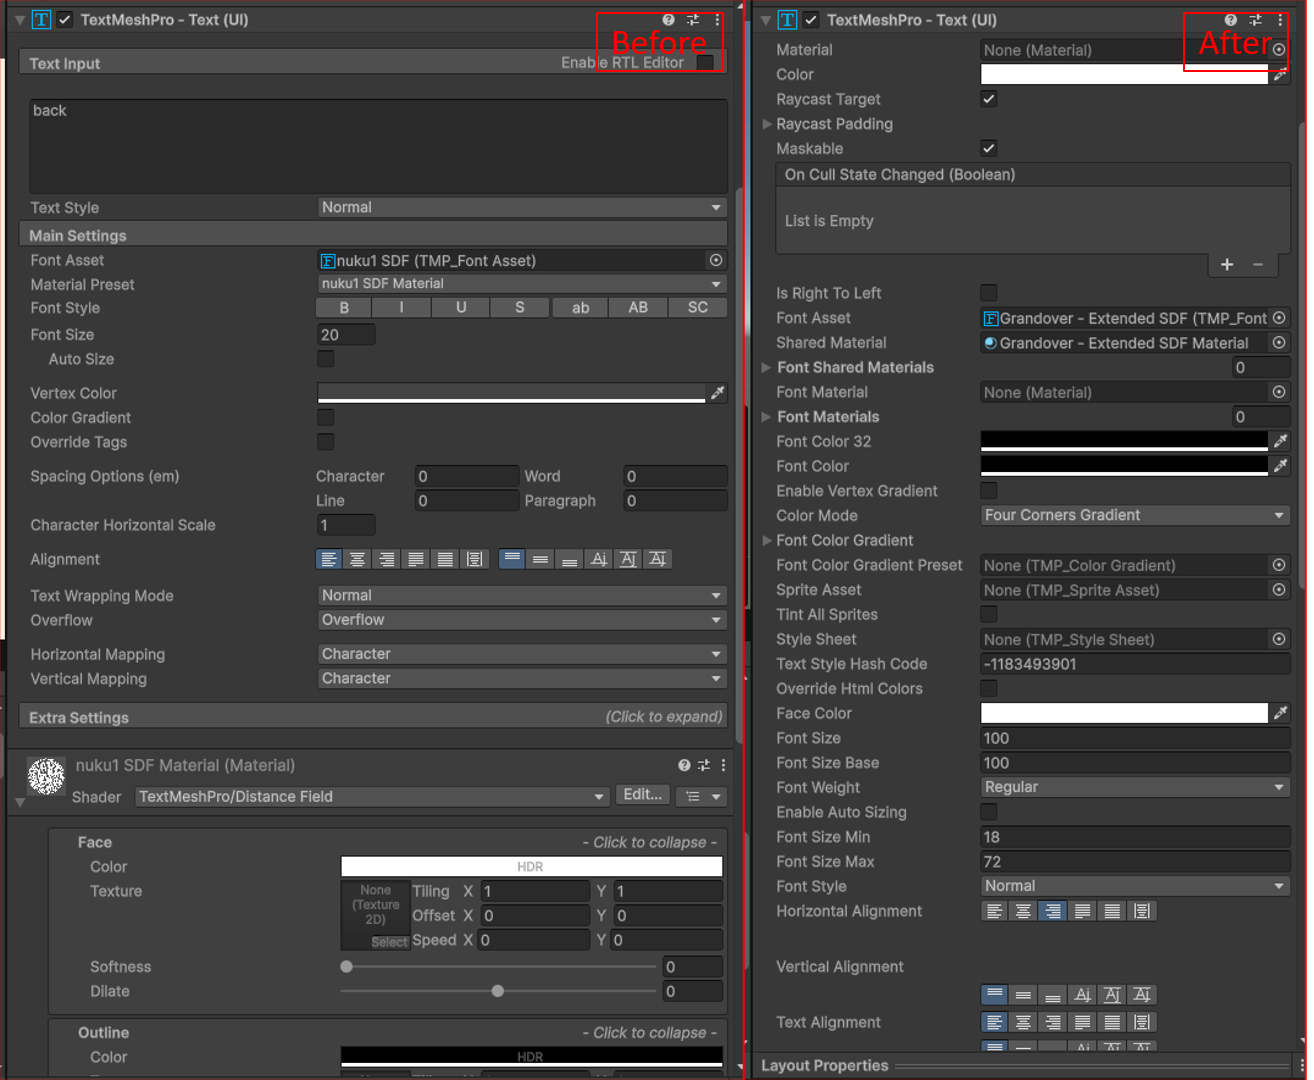Open Horizontal Mapping dropdown
The width and height of the screenshot is (1314, 1080).
coord(521,654)
